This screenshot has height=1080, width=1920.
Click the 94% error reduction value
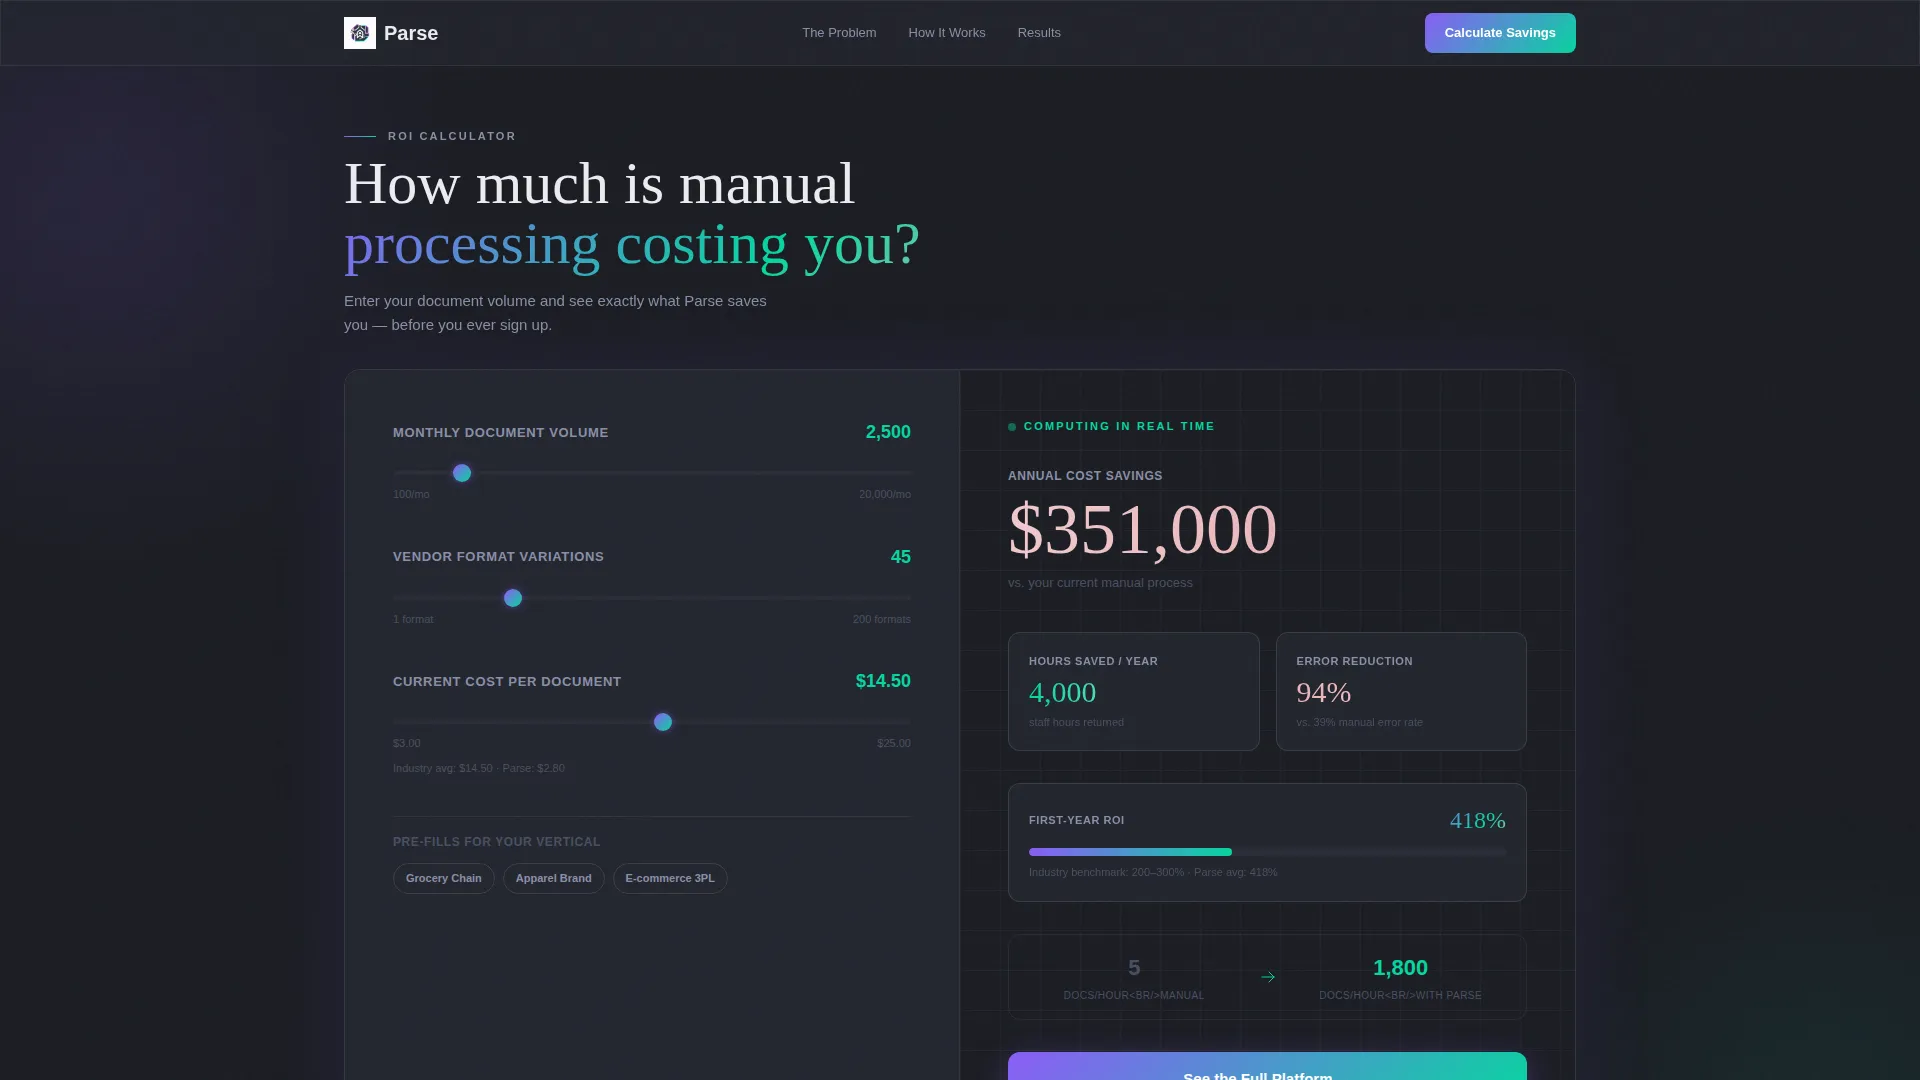pyautogui.click(x=1324, y=692)
